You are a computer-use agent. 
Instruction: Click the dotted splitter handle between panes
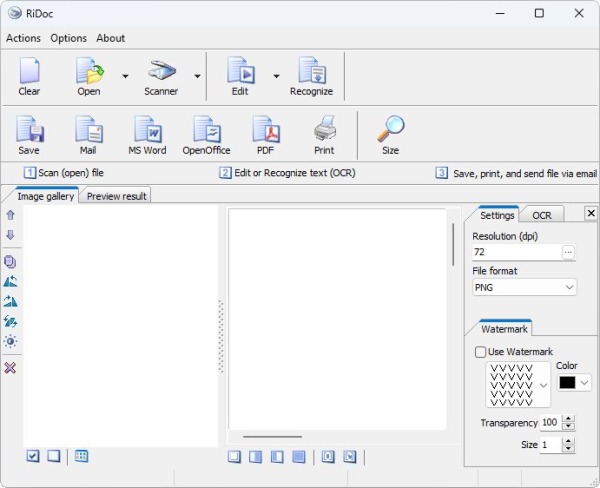pyautogui.click(x=221, y=336)
